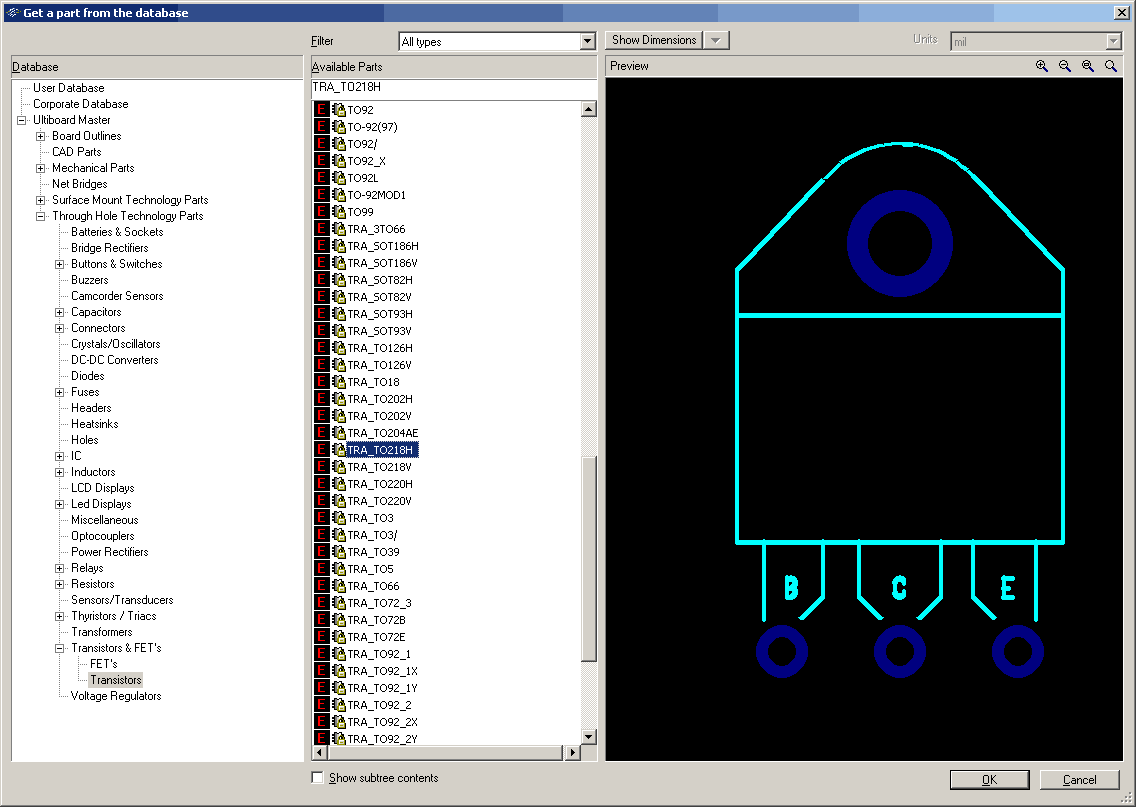Click the lock icon next to TO99
Viewport: 1136px width, 807px height.
pos(338,212)
